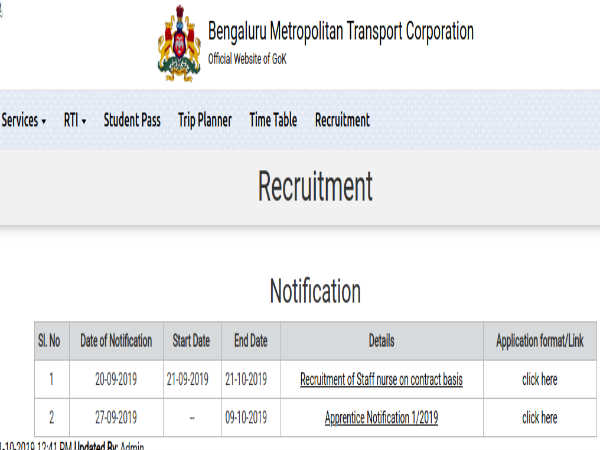Click 'click here' for the Staff nurse row
Viewport: 600px width, 450px height.
click(x=540, y=380)
